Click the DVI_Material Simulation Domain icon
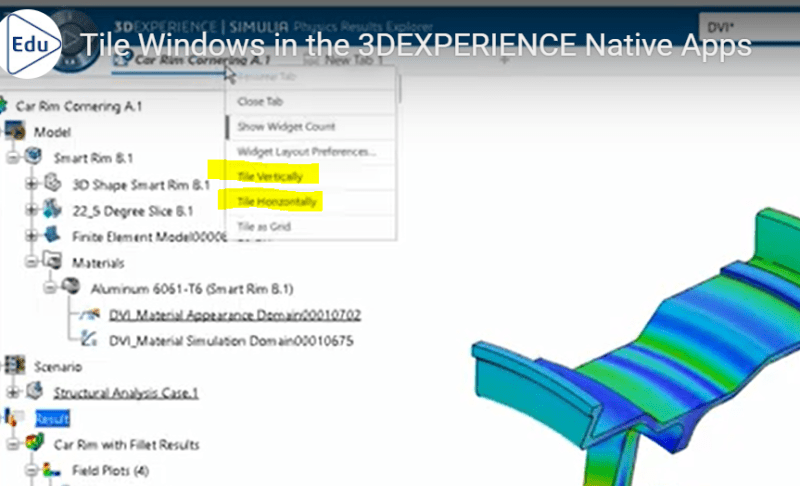 tap(89, 339)
